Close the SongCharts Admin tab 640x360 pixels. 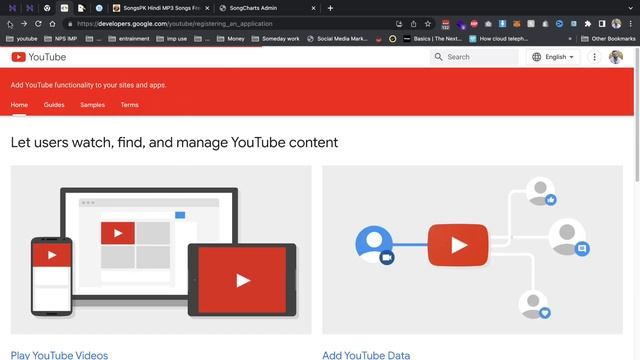coord(313,8)
